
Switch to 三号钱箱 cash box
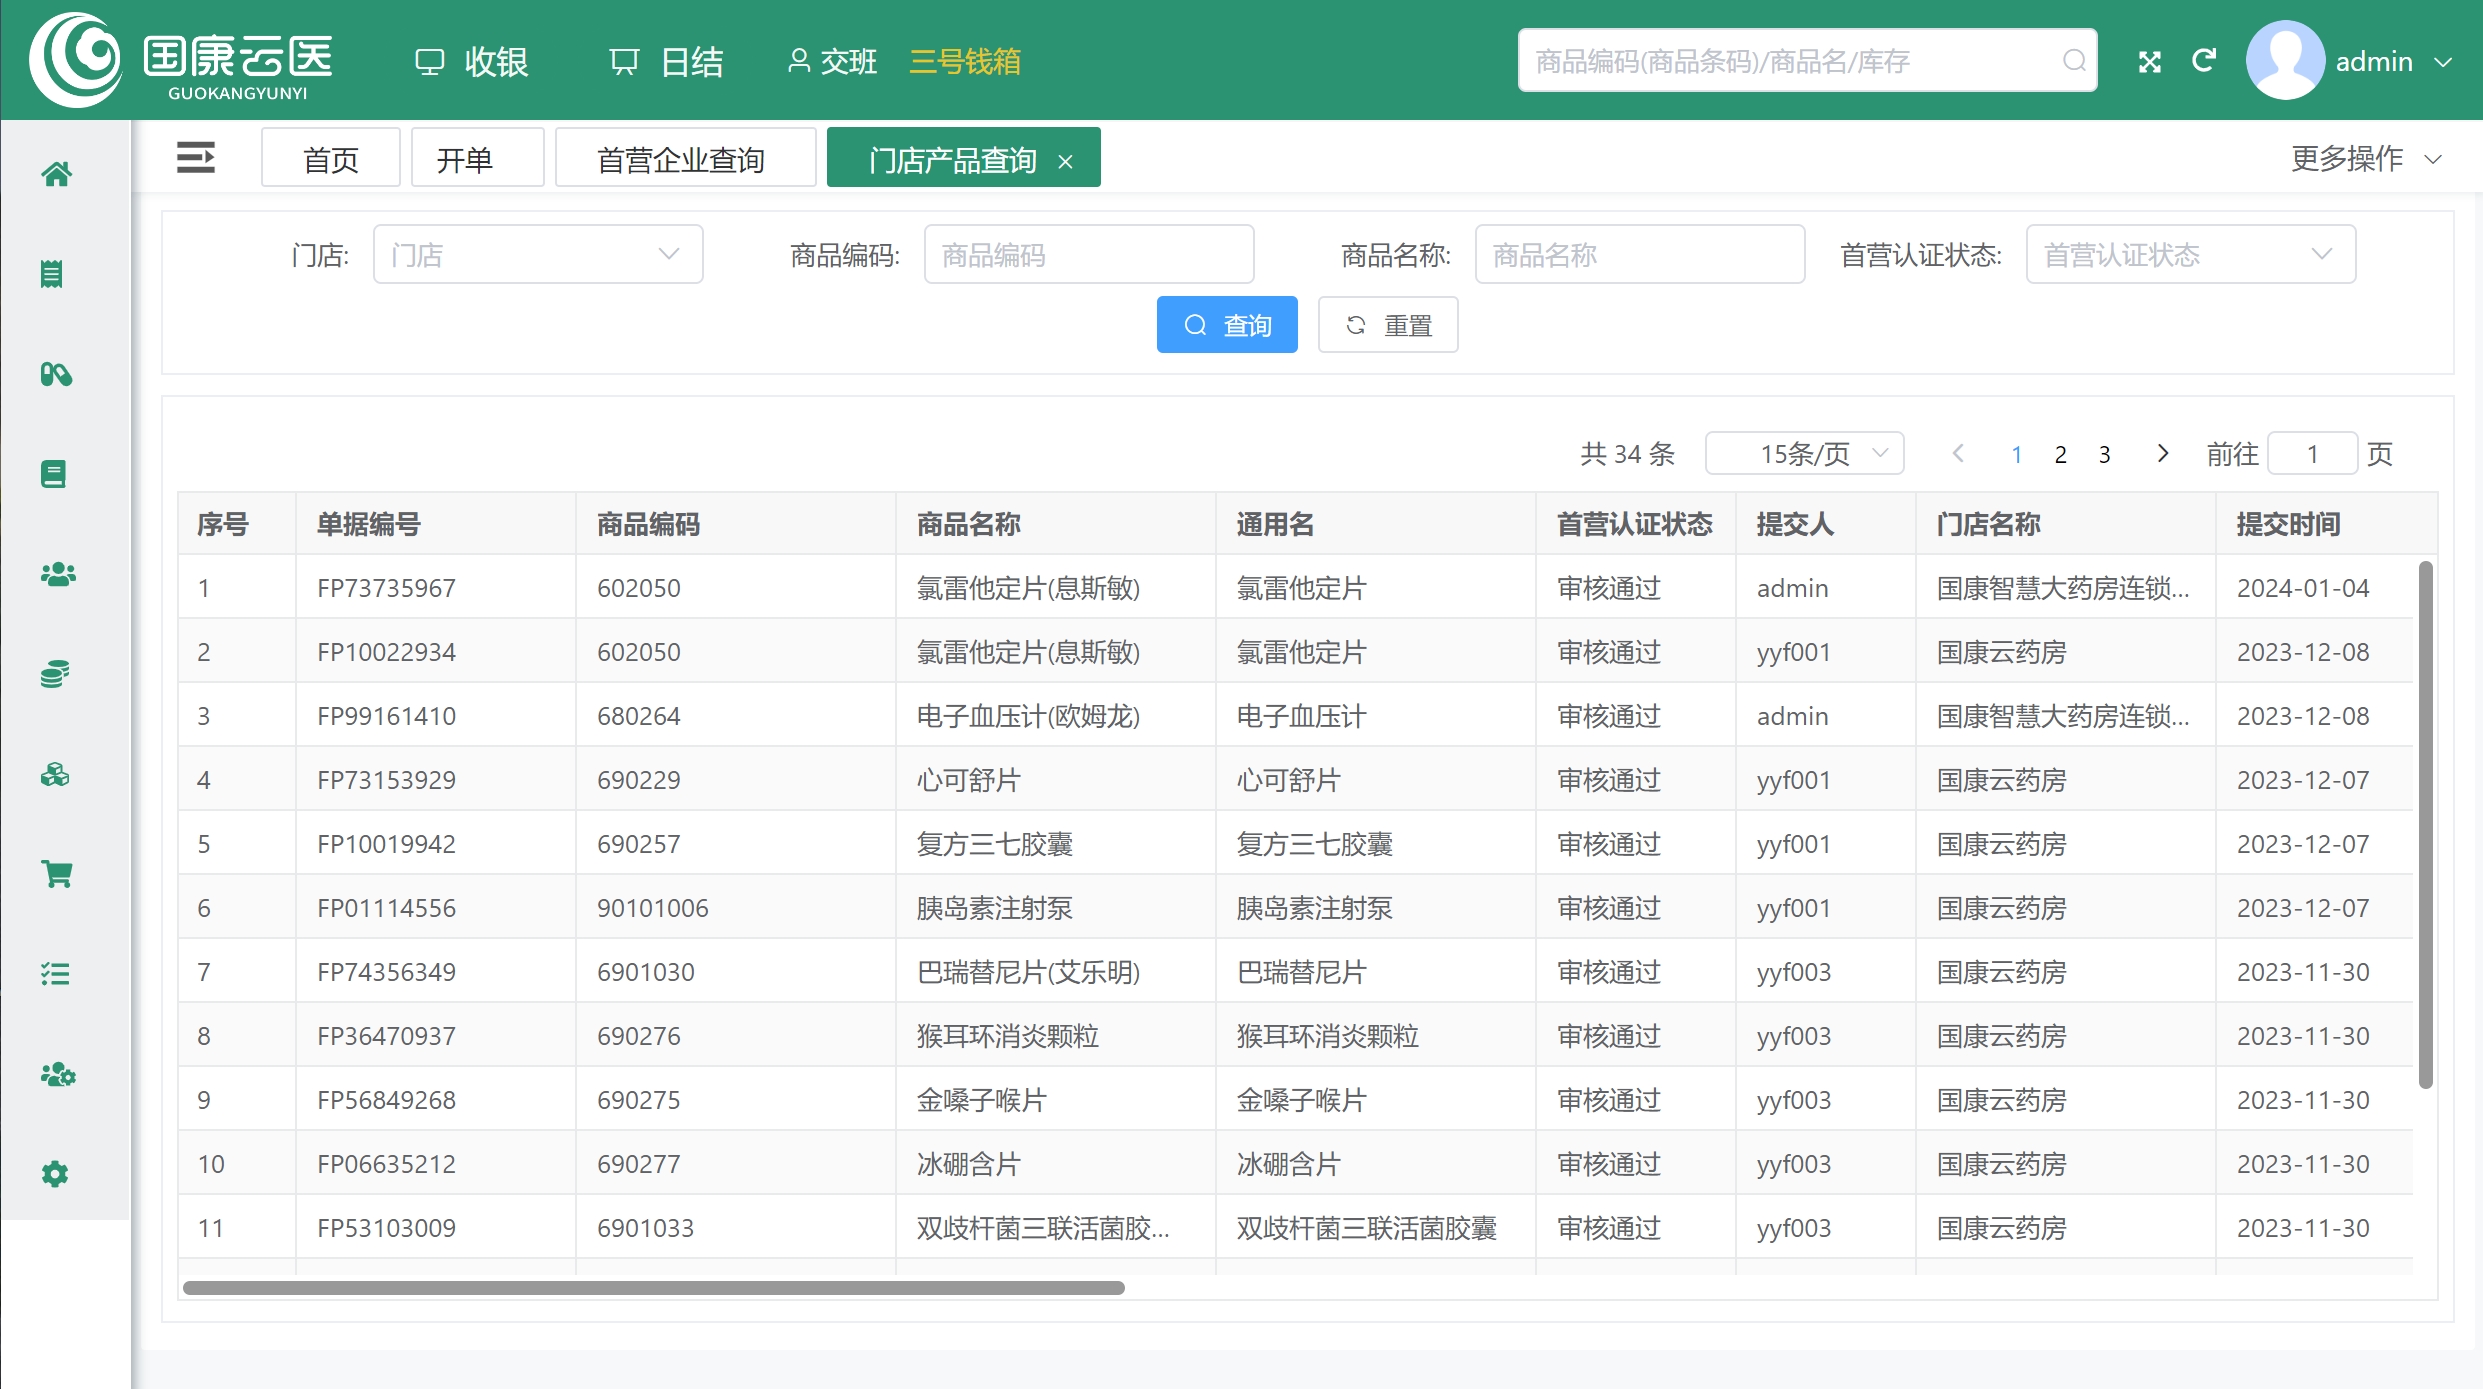point(964,62)
